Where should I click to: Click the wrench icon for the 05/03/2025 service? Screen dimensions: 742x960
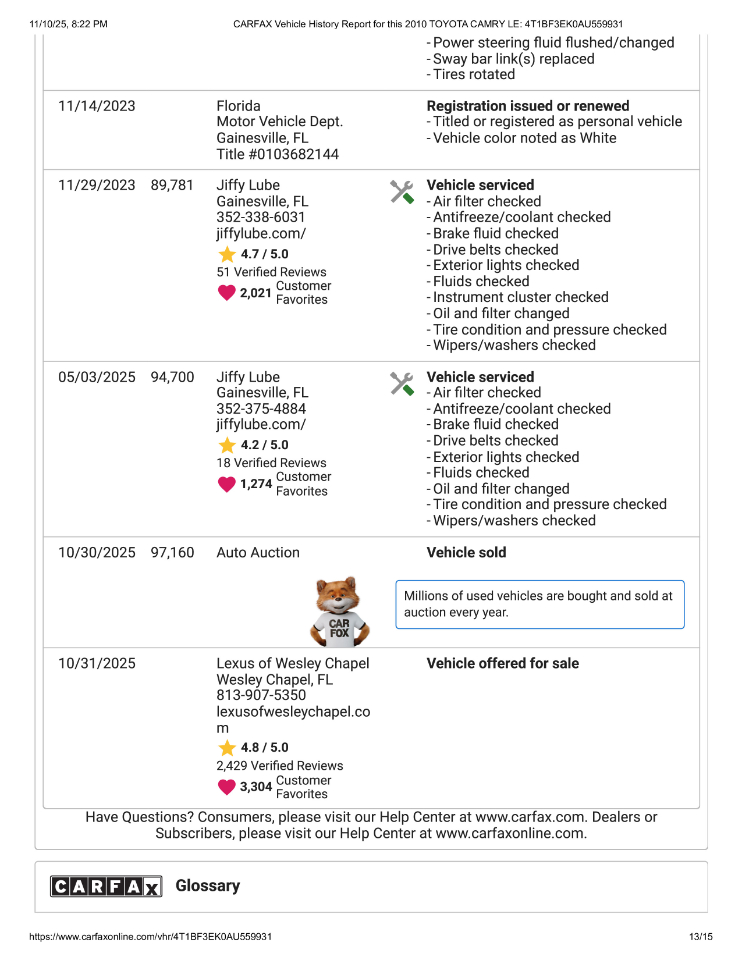(x=402, y=384)
